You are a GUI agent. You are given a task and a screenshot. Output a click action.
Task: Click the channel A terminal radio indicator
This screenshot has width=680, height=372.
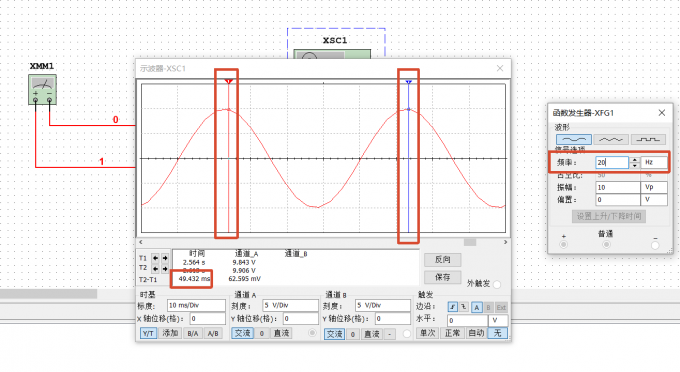pos(312,333)
